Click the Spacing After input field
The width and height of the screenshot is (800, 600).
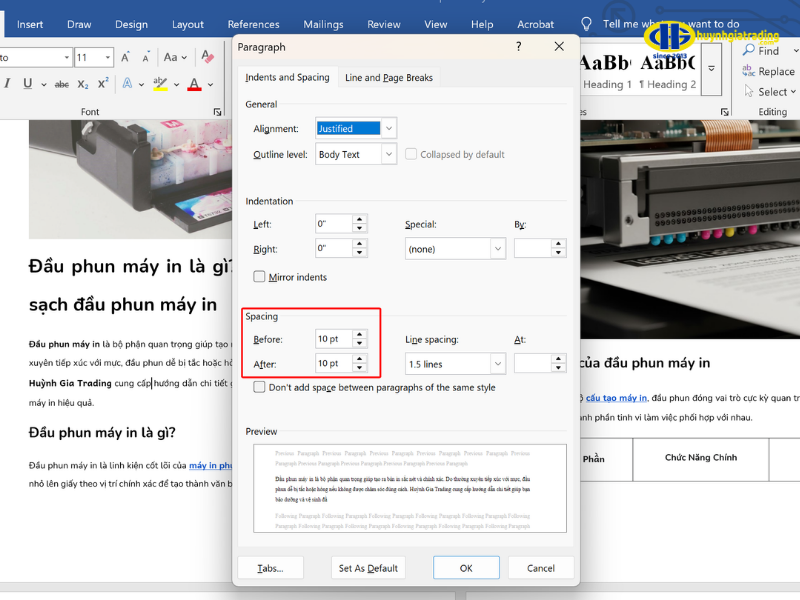pyautogui.click(x=332, y=364)
